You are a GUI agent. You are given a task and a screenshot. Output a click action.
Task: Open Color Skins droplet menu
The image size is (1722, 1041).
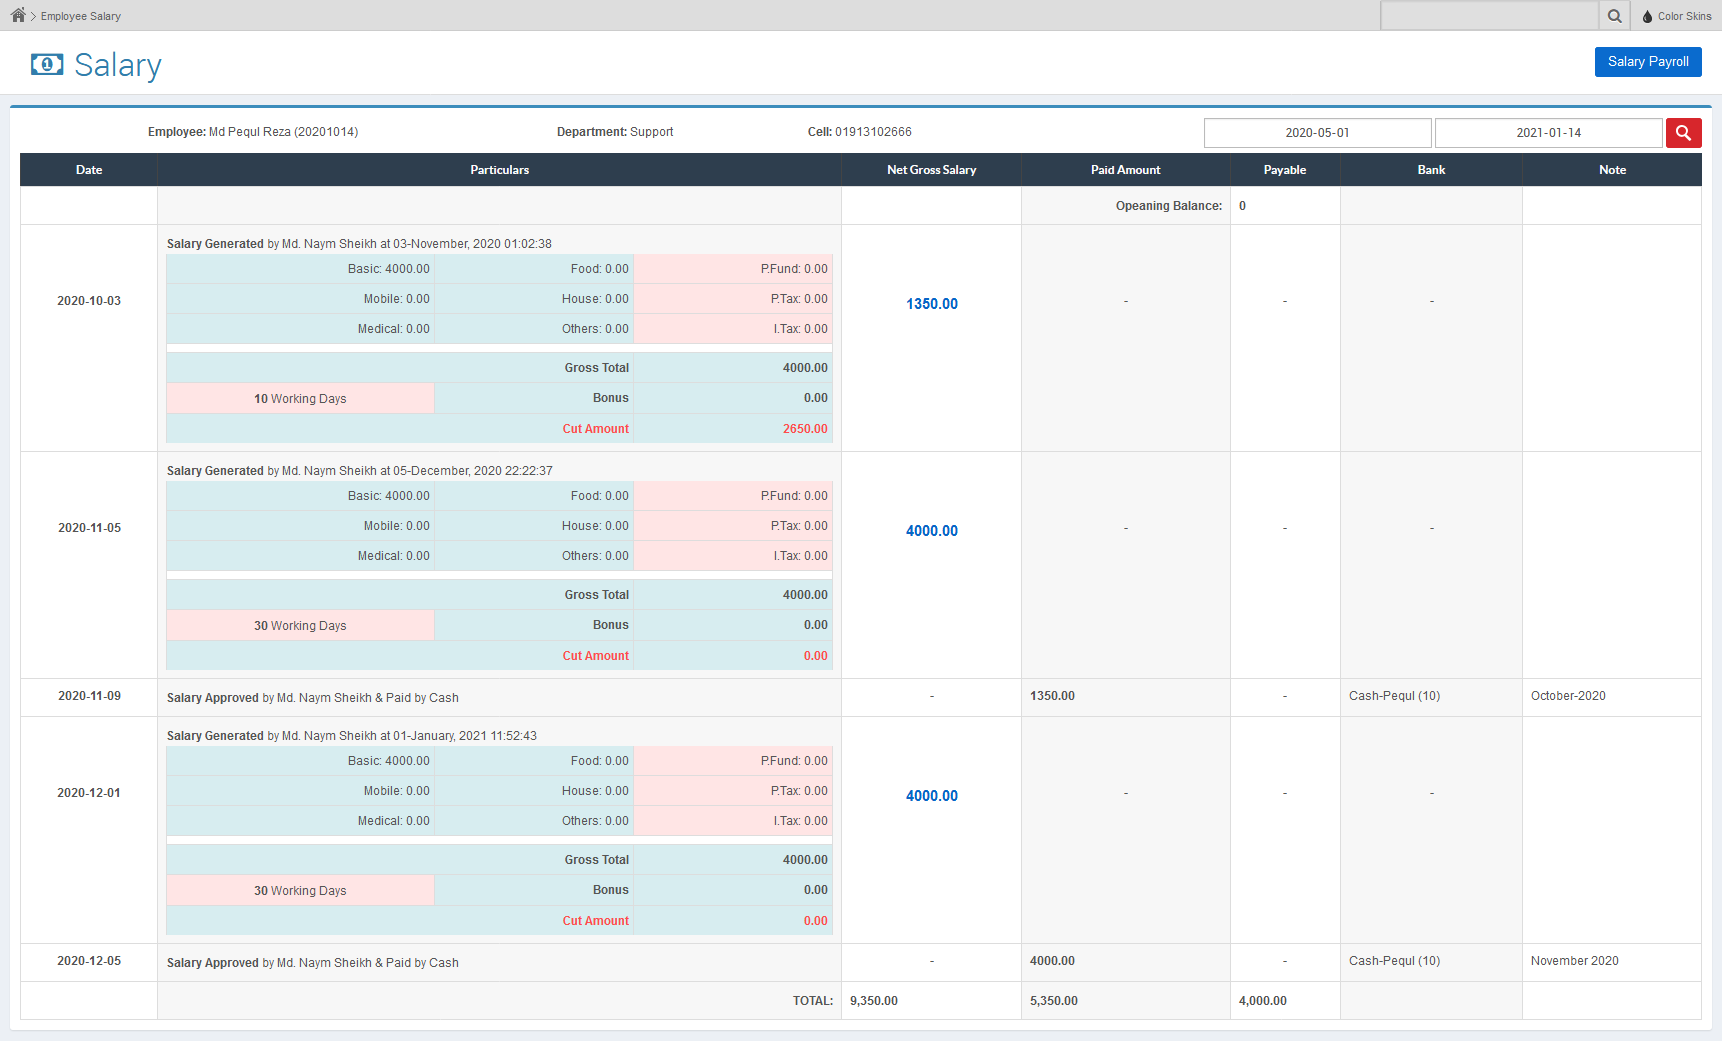click(1676, 16)
